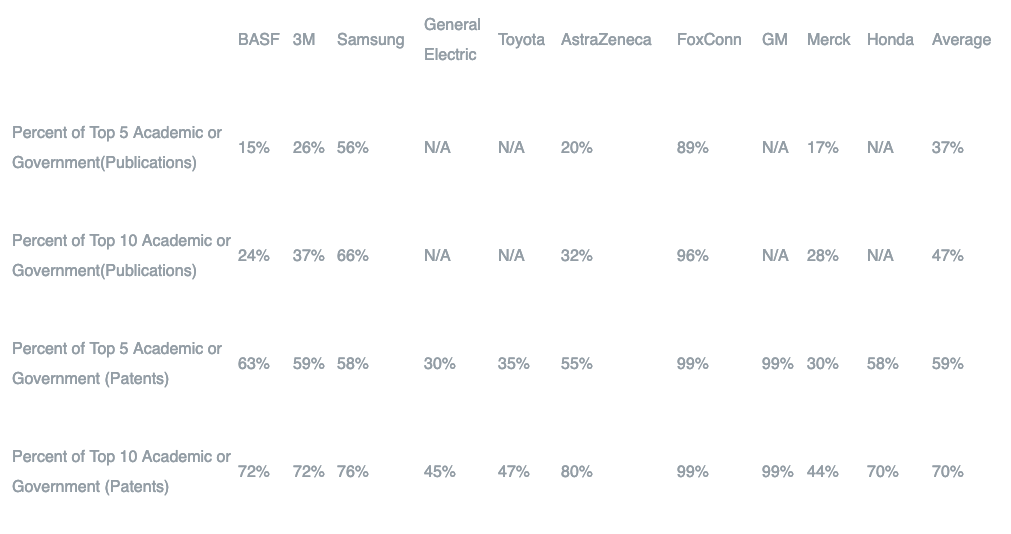Select the Samsung column header
This screenshot has width=1011, height=534.
371,39
